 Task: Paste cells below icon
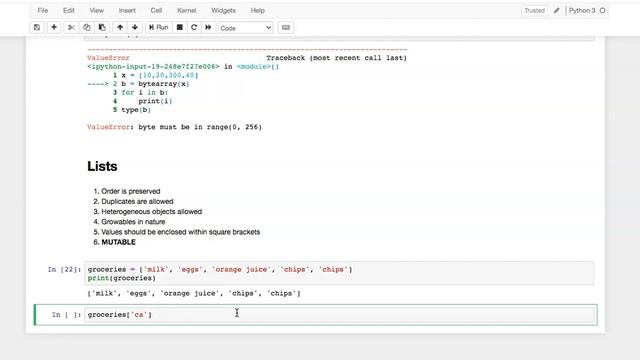coord(102,27)
